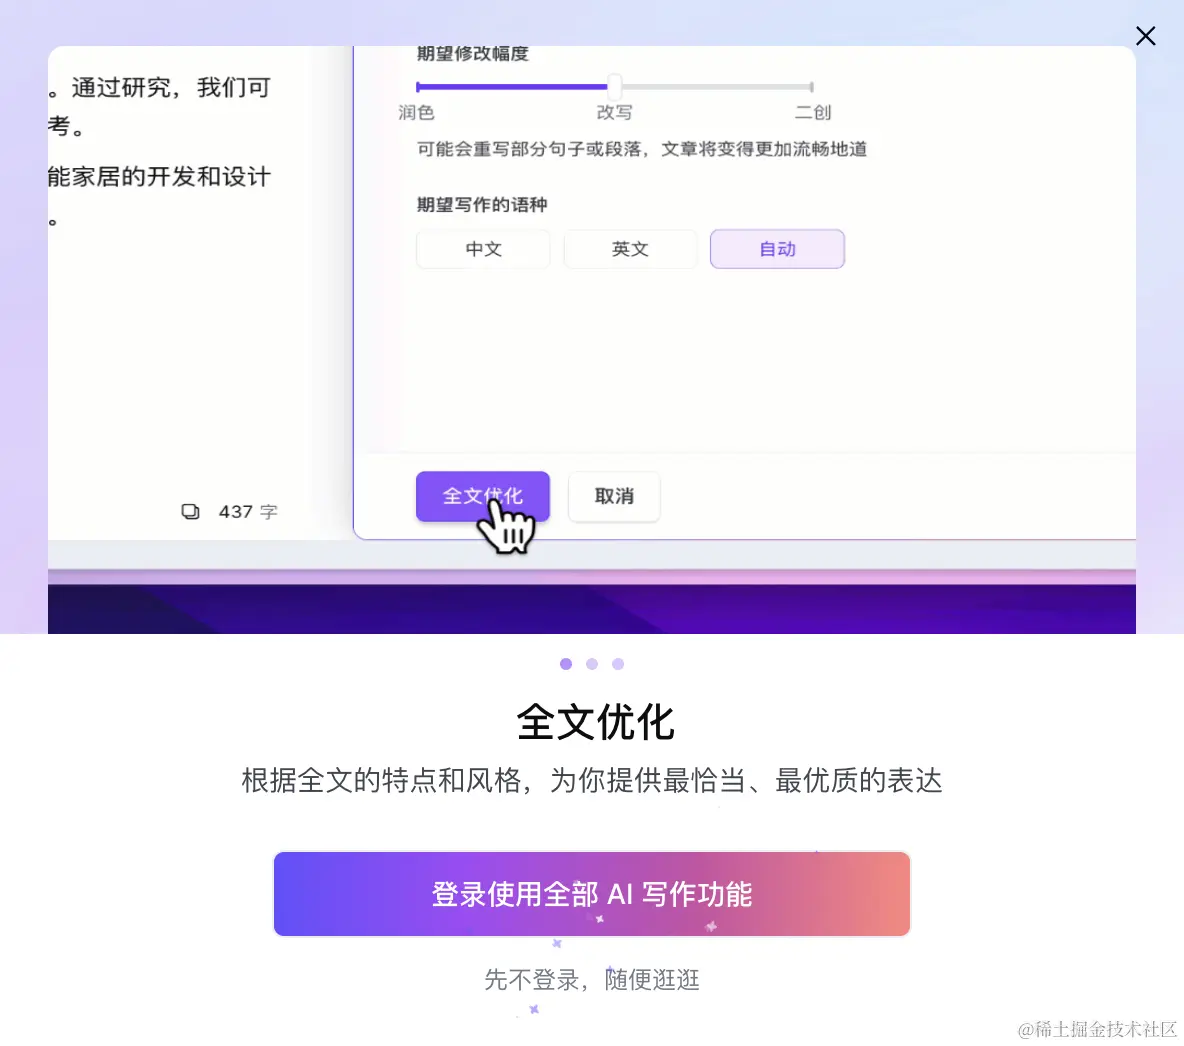Keep 自动 selected for writing language
This screenshot has width=1184, height=1046.
click(x=777, y=249)
